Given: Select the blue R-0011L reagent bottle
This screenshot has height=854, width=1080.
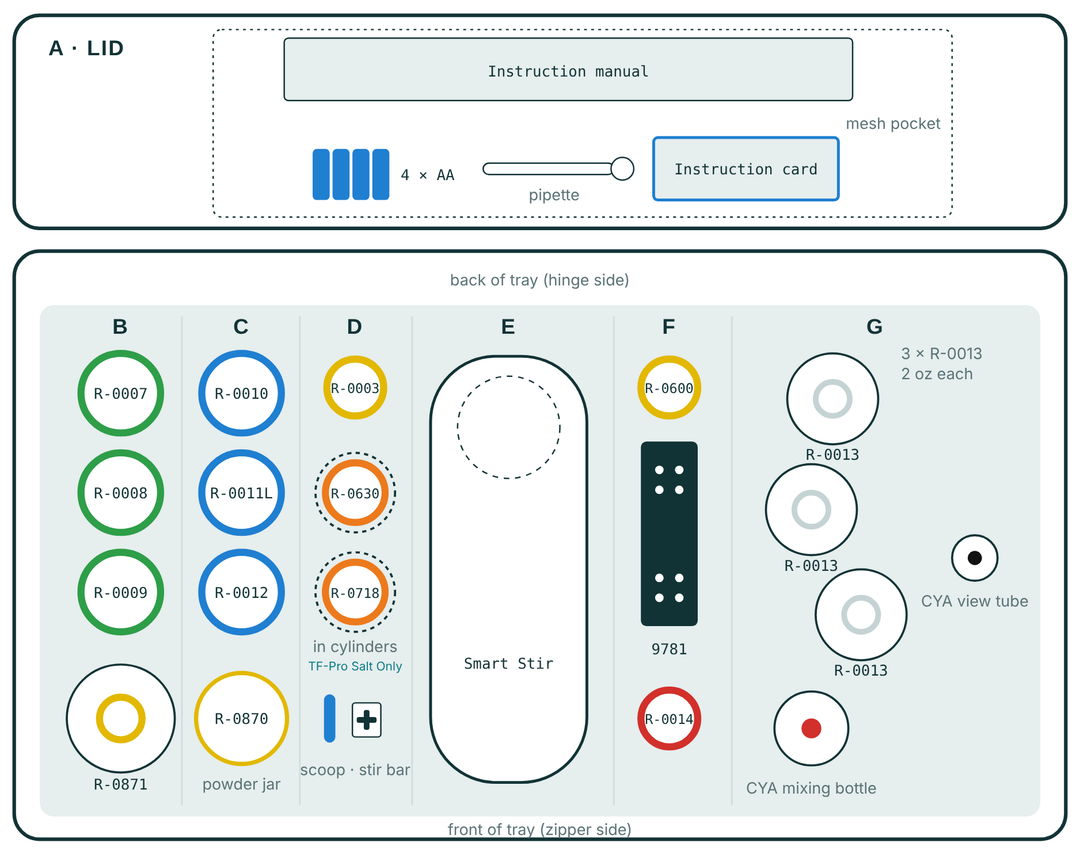Looking at the screenshot, I should (241, 492).
